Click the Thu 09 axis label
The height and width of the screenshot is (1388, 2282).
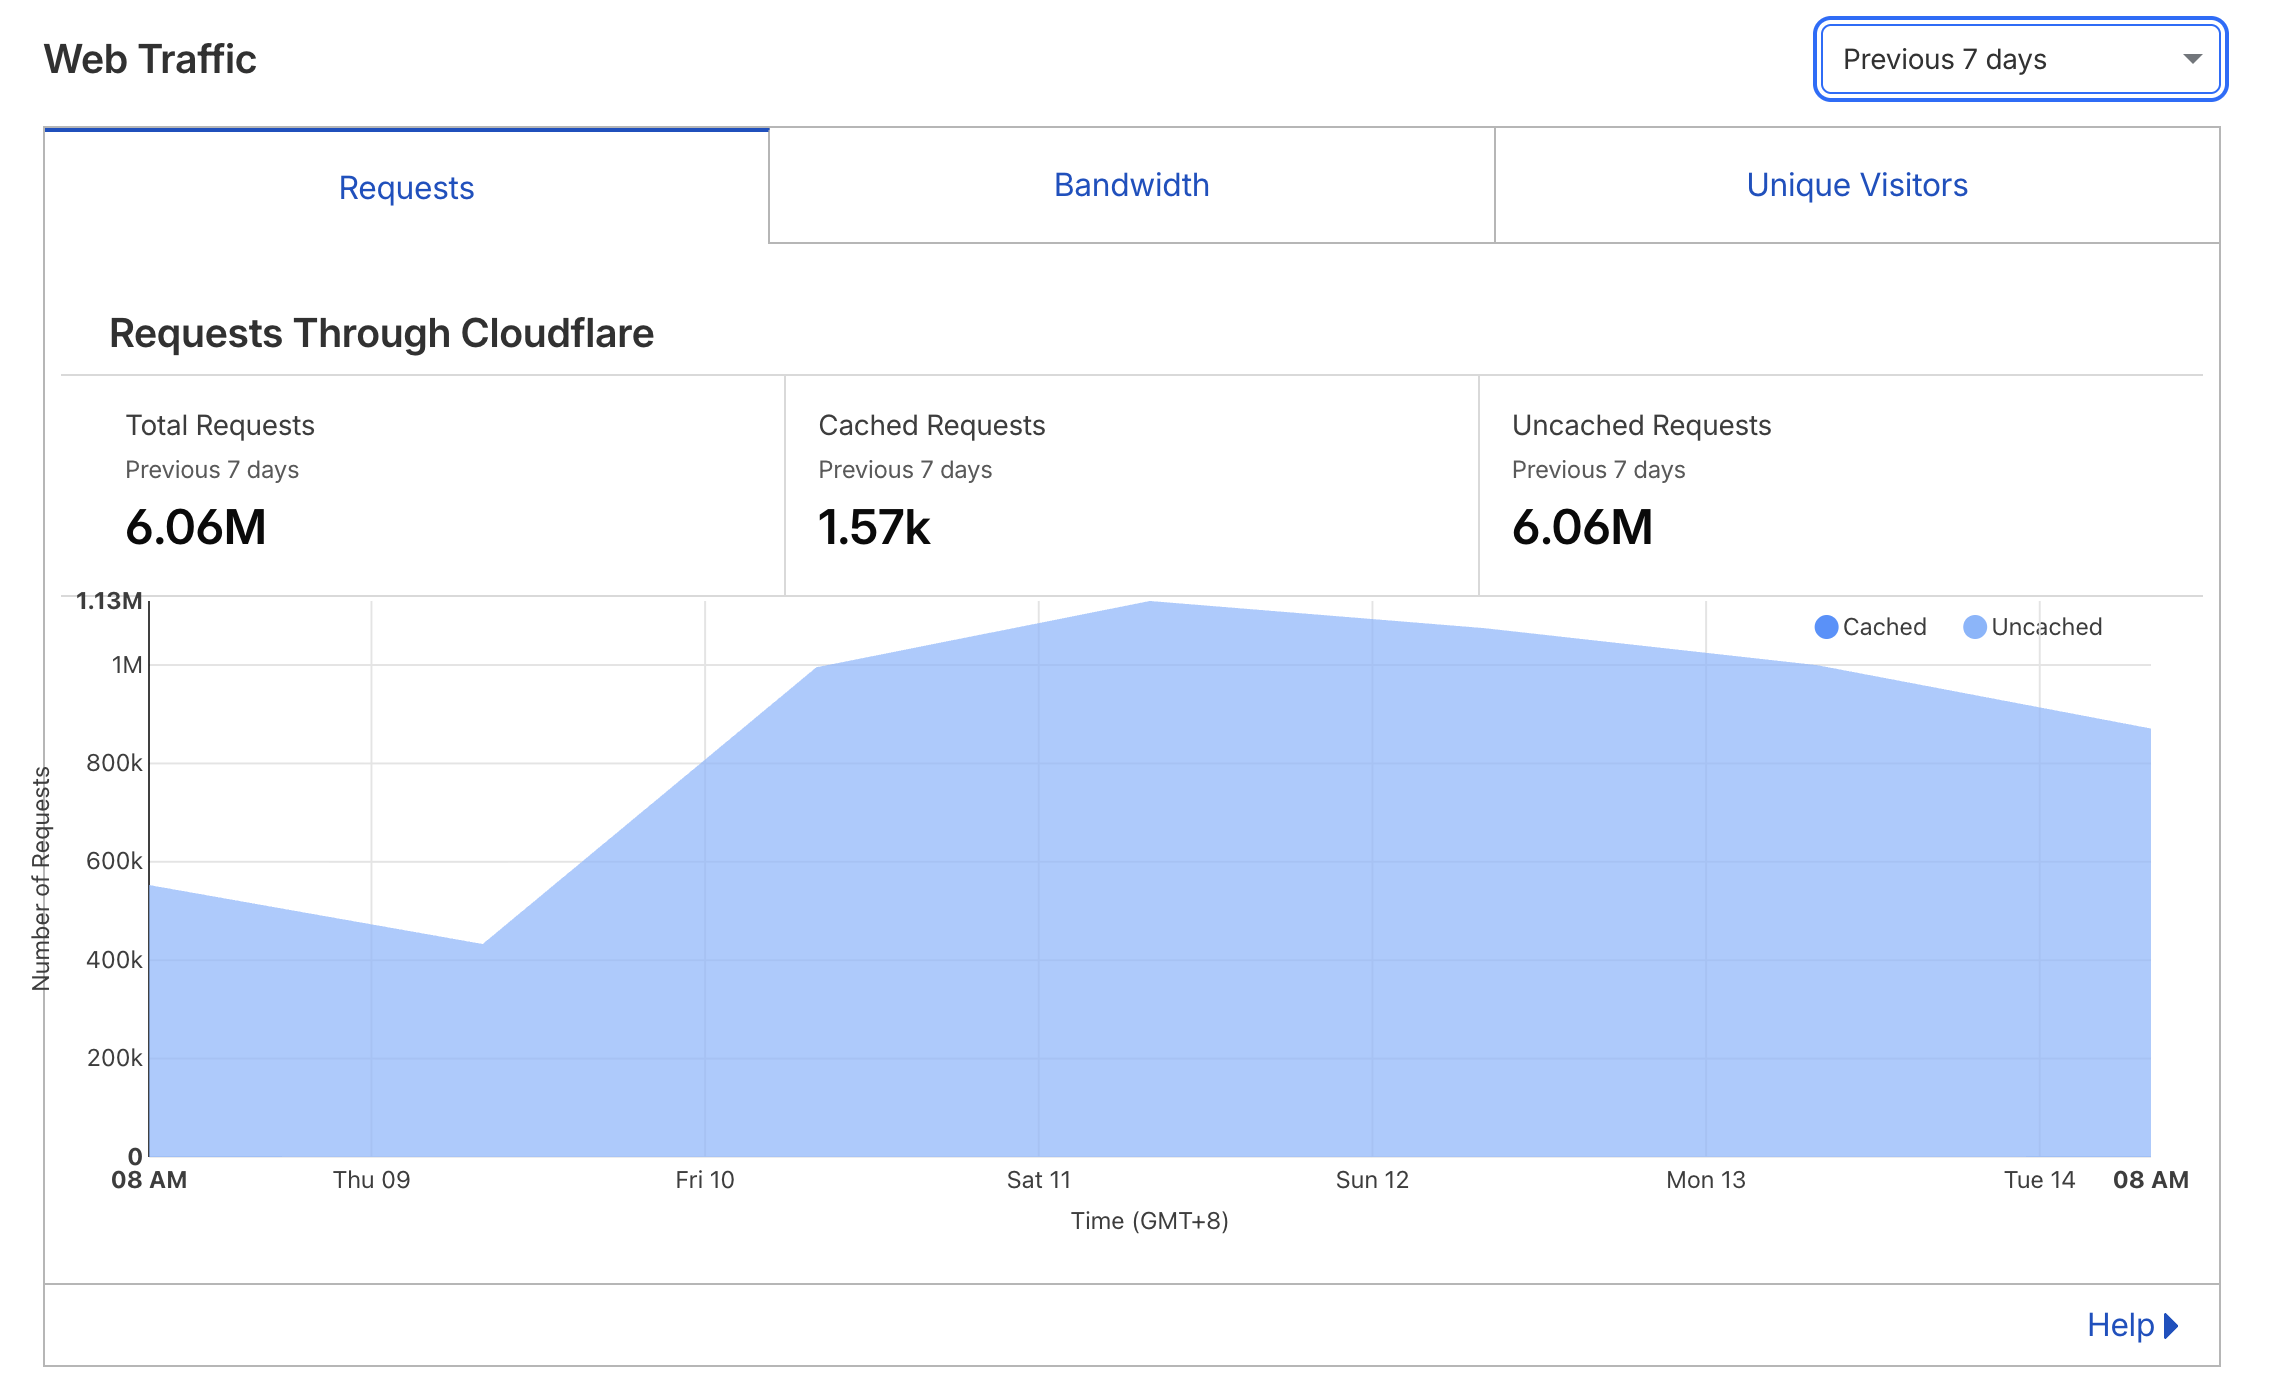click(x=371, y=1180)
